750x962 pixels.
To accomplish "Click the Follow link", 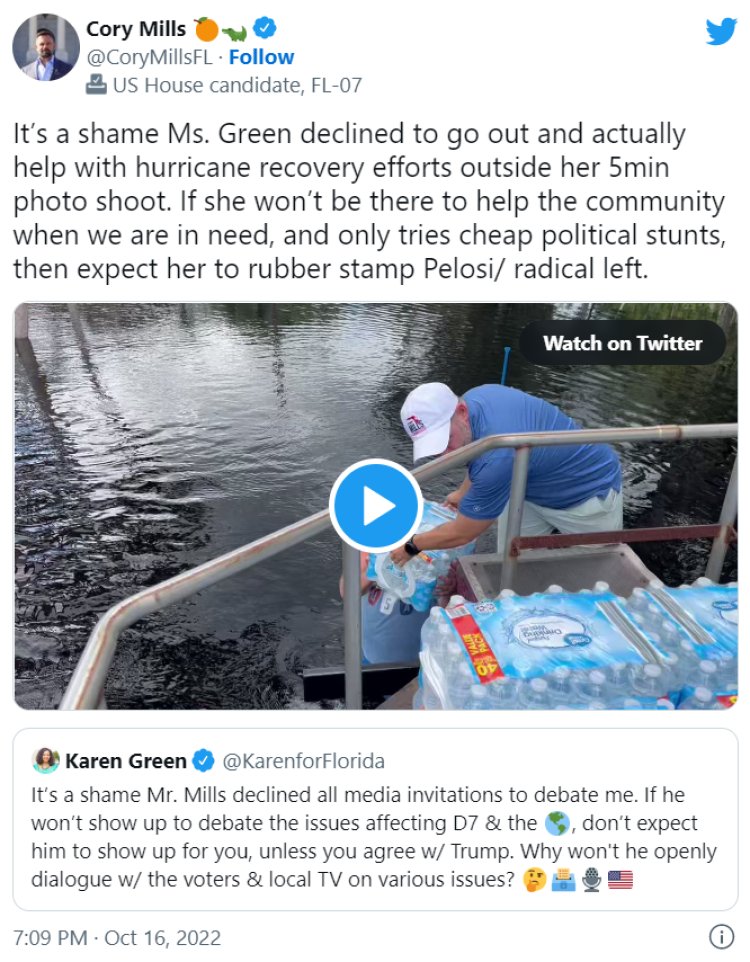I will pos(261,57).
